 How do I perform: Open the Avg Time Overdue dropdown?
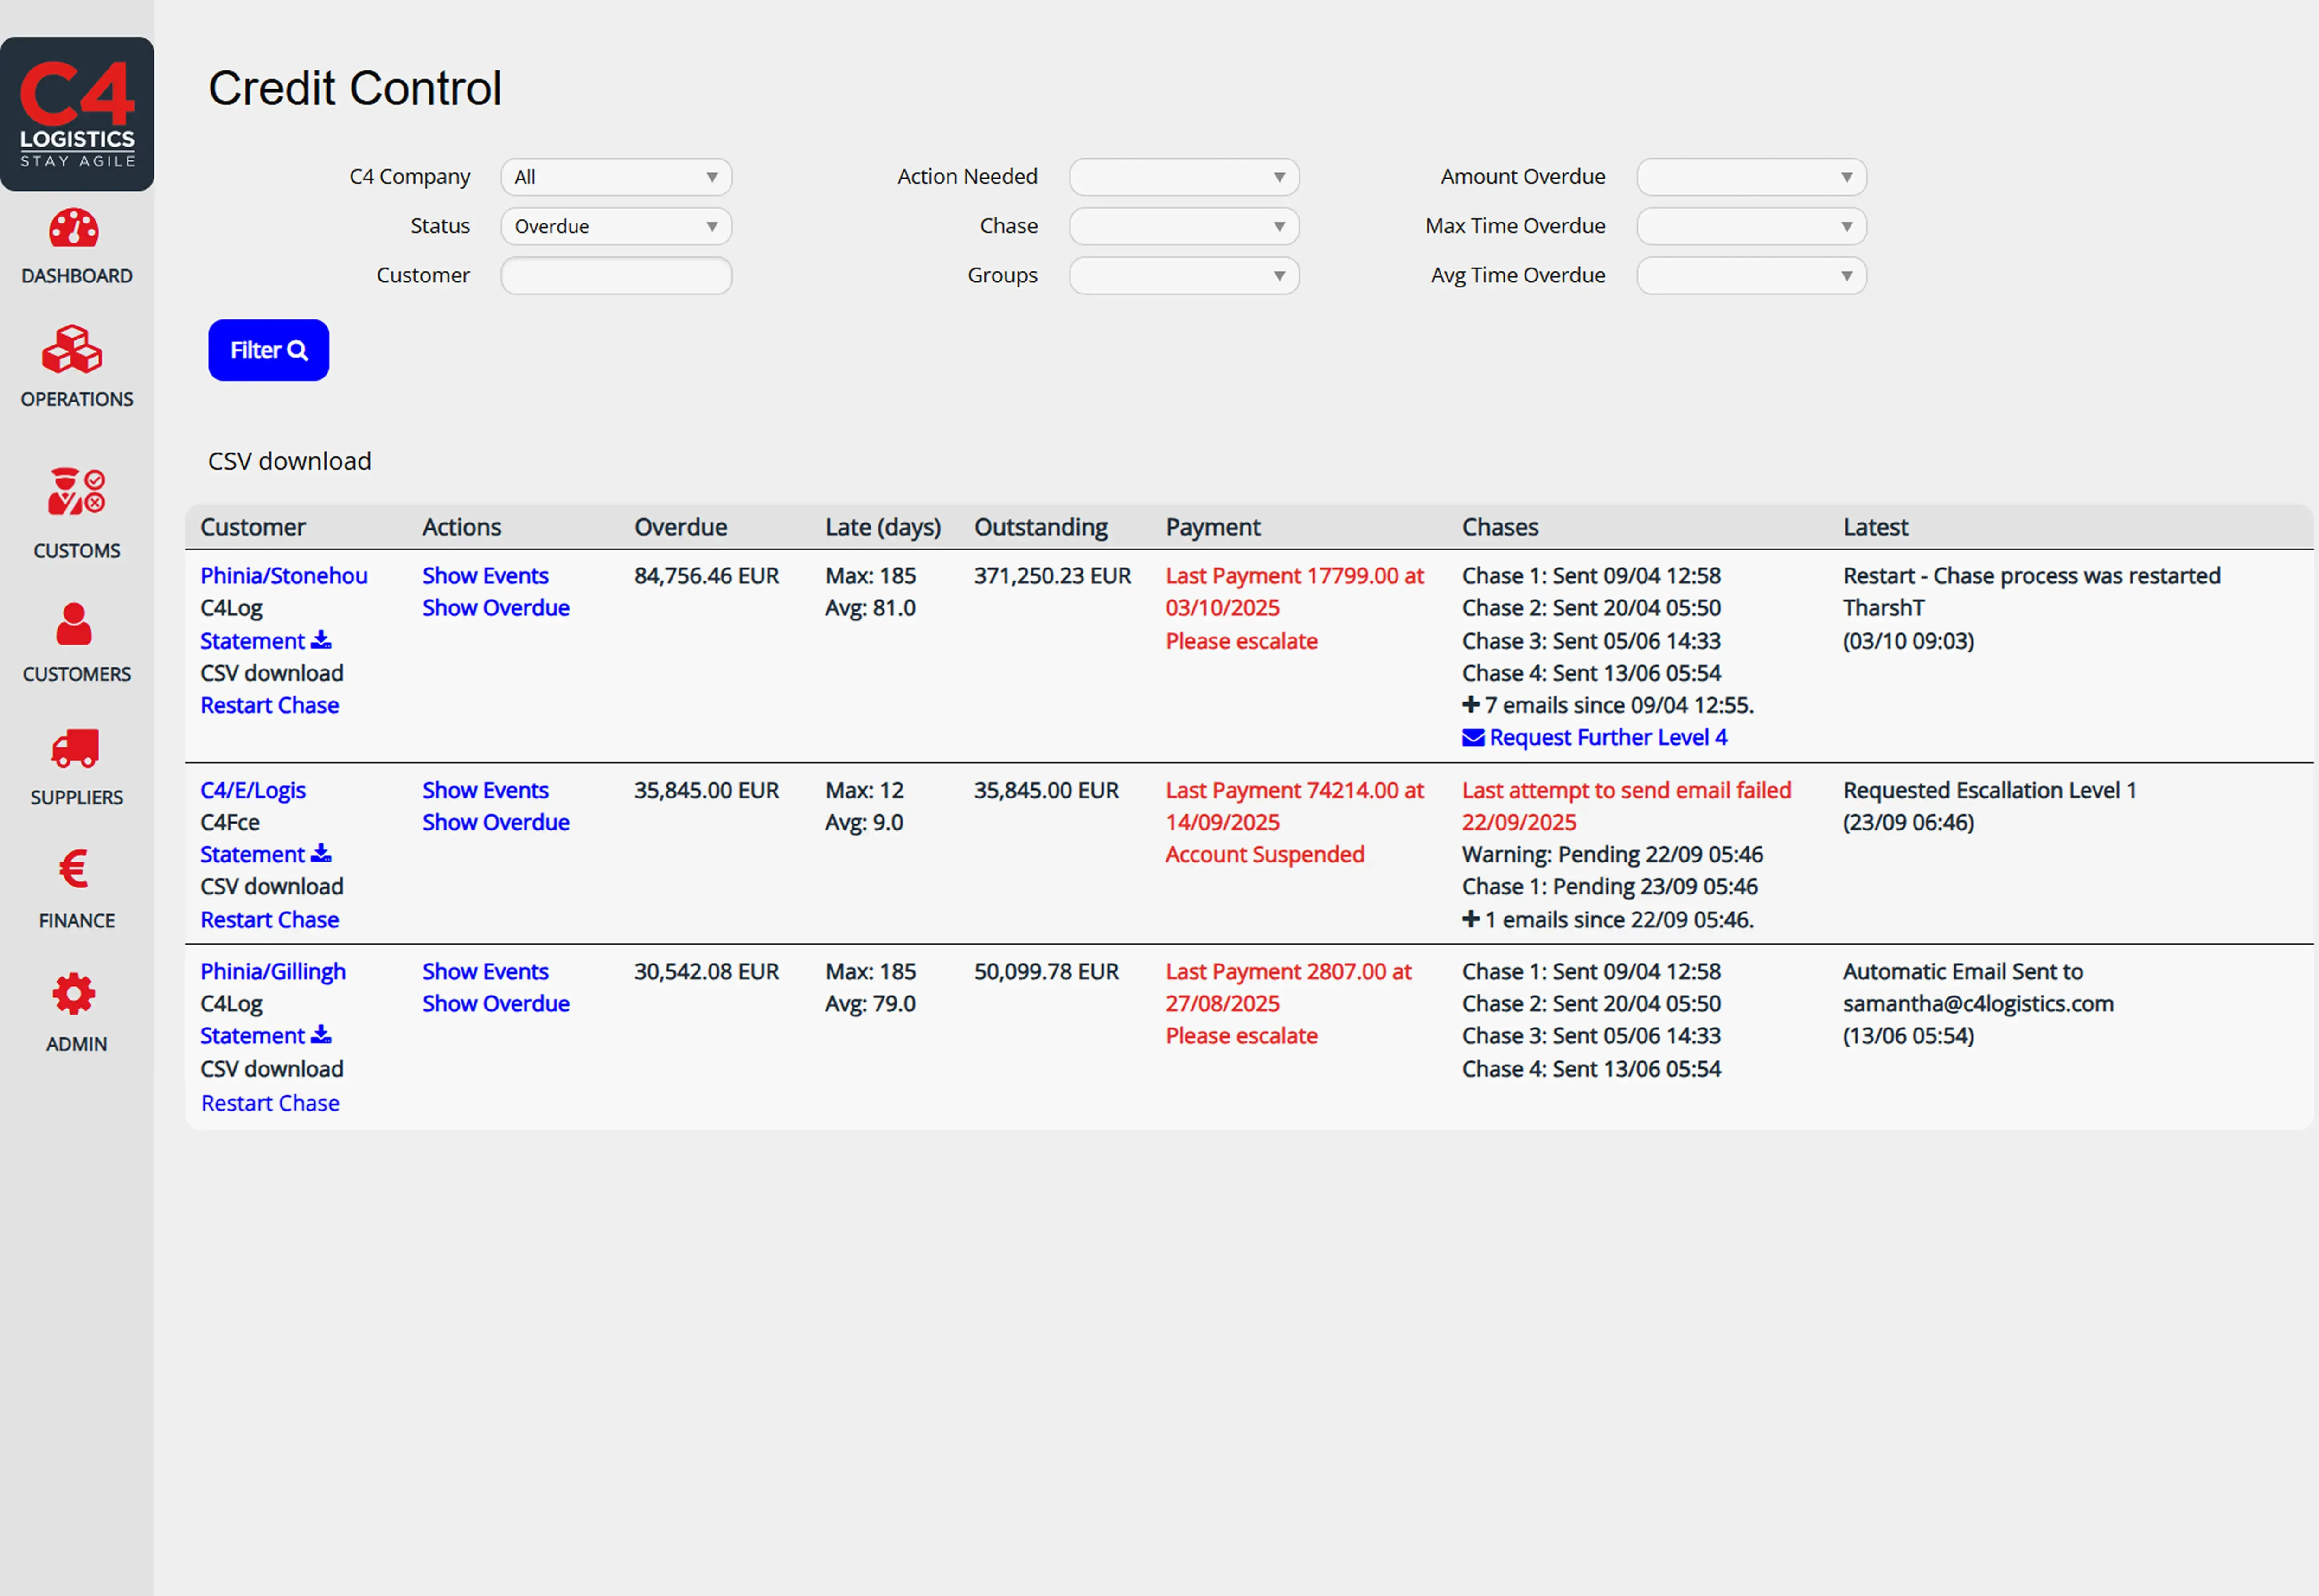coord(1751,275)
